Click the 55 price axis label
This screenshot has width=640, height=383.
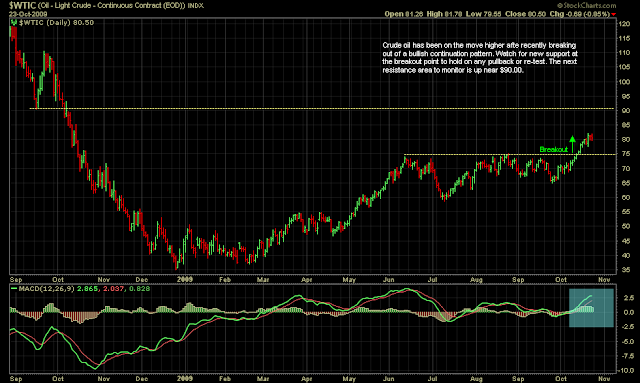point(626,212)
